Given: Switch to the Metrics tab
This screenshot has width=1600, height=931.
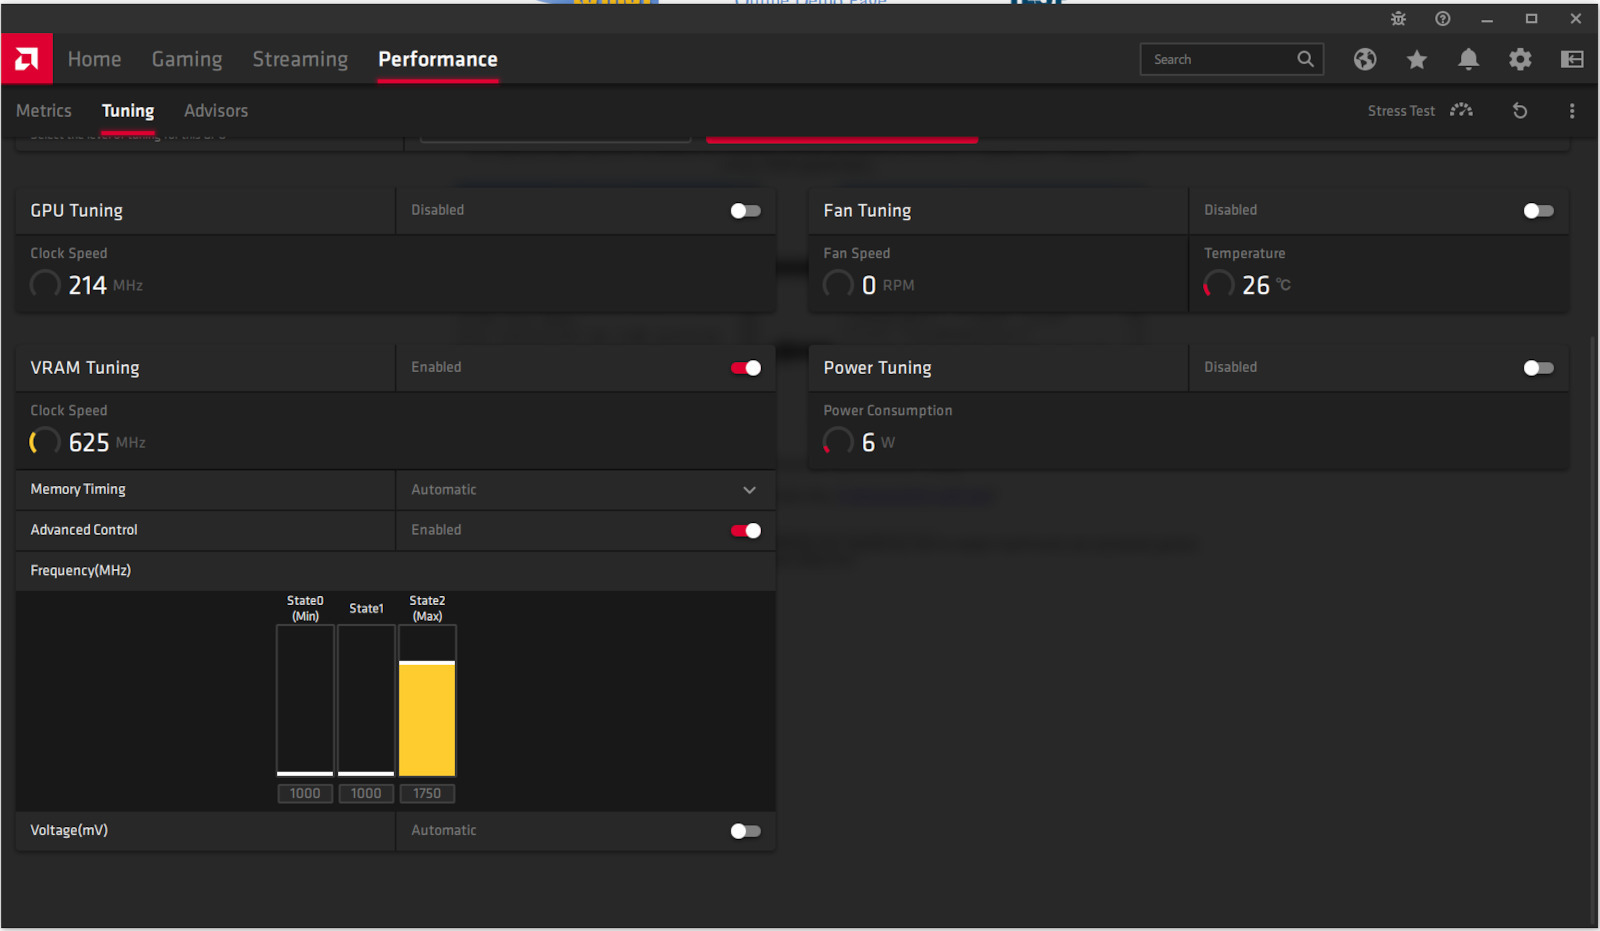Looking at the screenshot, I should [x=44, y=111].
